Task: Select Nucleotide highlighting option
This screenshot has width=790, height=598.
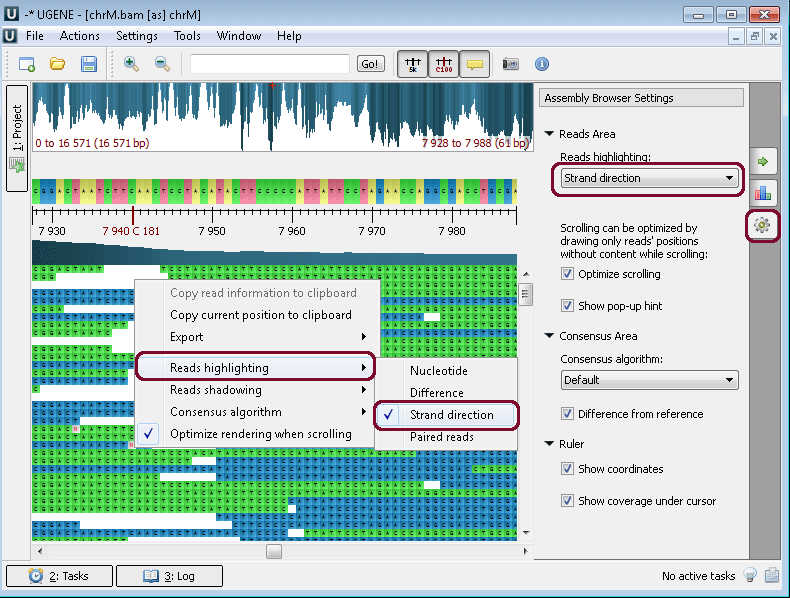Action: pyautogui.click(x=446, y=371)
